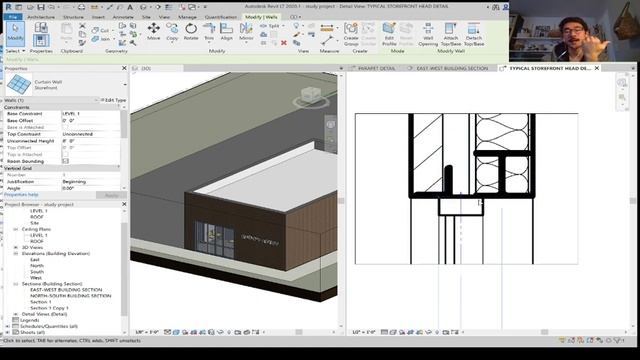This screenshot has height=360, width=640.
Task: Click the red Delete X icon
Action: [x=284, y=42]
